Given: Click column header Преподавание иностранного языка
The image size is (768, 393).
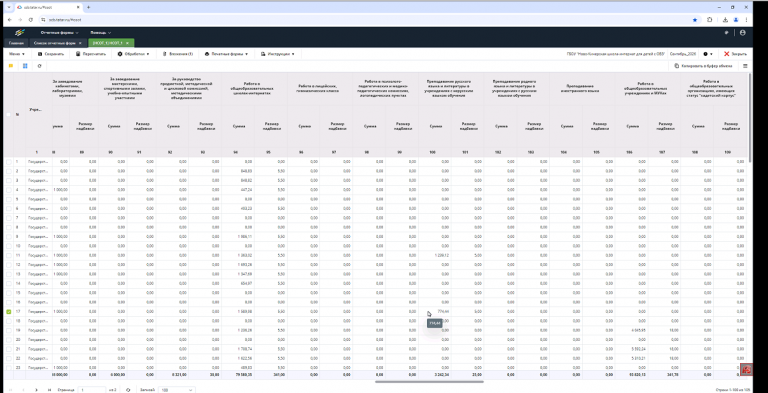Looking at the screenshot, I should click(582, 89).
